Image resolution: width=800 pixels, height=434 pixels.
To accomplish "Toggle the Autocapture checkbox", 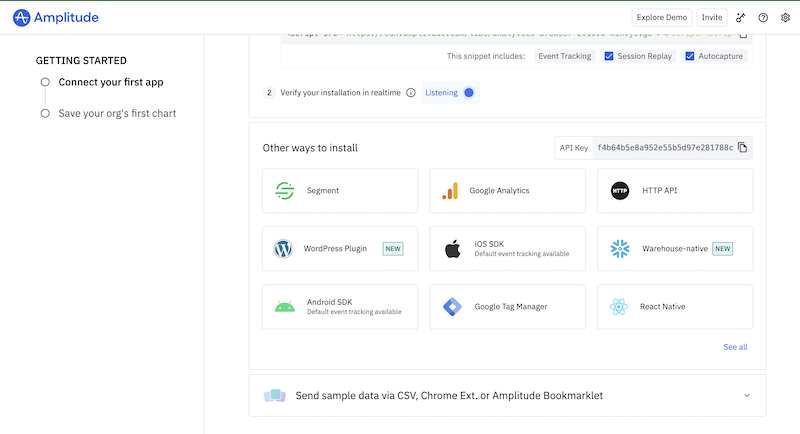I will click(689, 56).
